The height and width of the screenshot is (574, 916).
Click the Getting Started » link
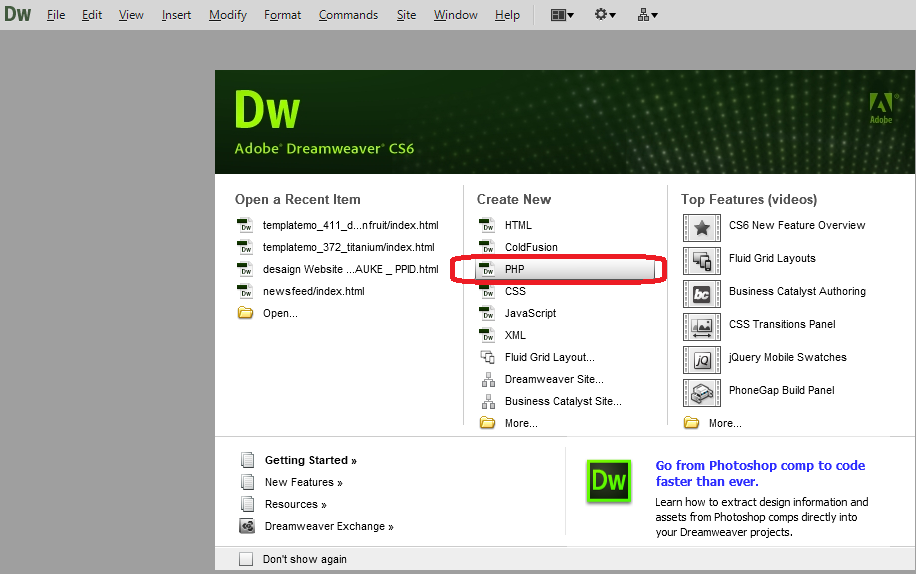click(311, 460)
